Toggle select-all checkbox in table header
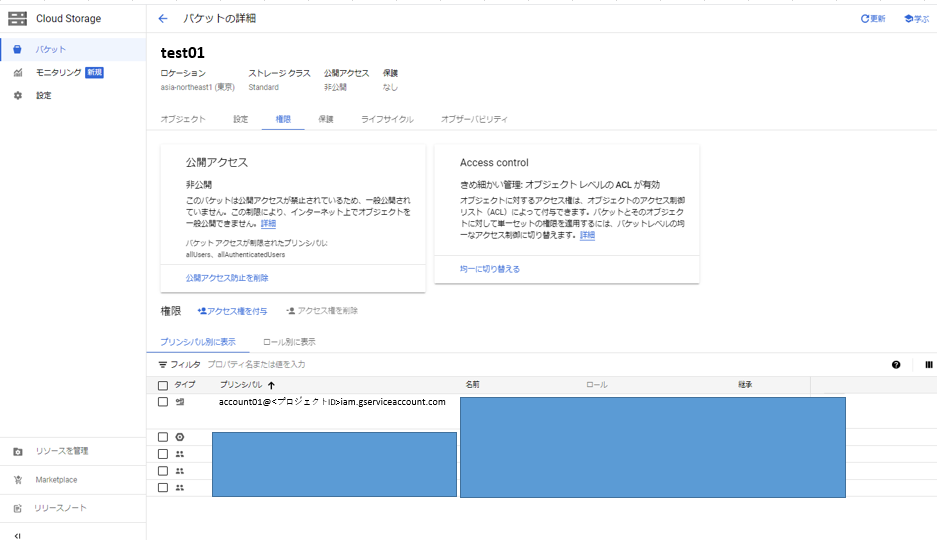 tap(163, 385)
